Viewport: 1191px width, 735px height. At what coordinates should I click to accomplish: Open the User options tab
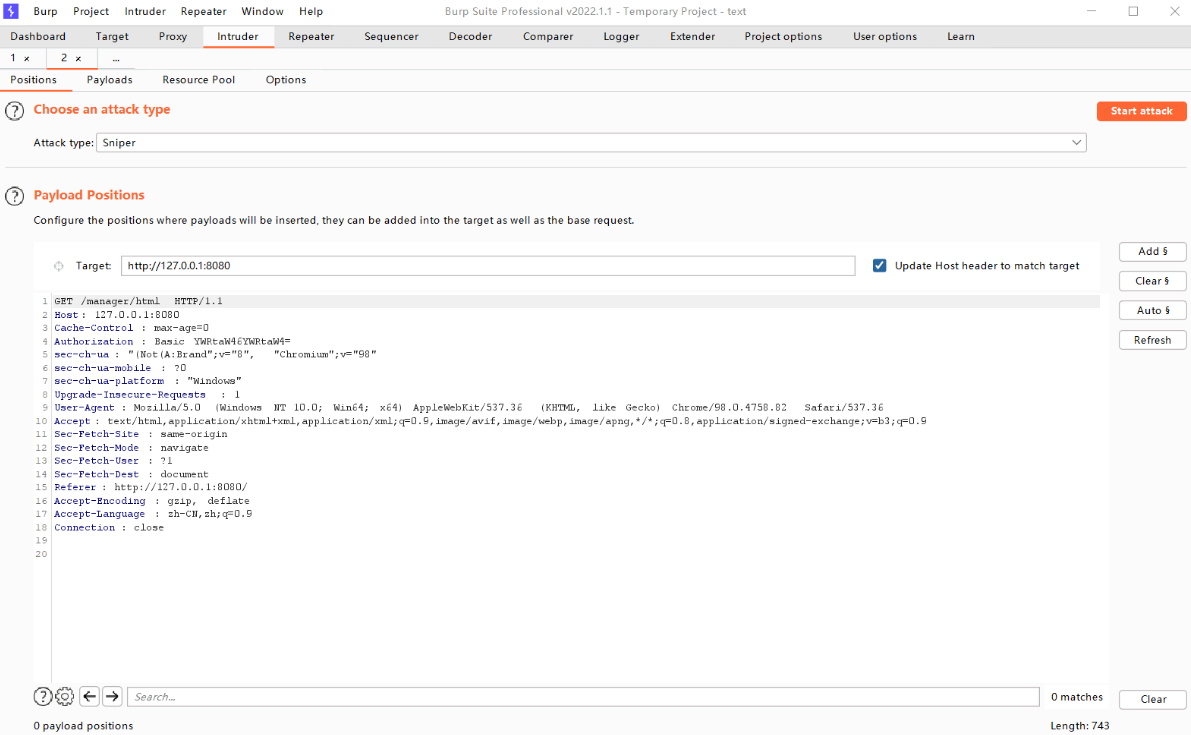coord(885,36)
